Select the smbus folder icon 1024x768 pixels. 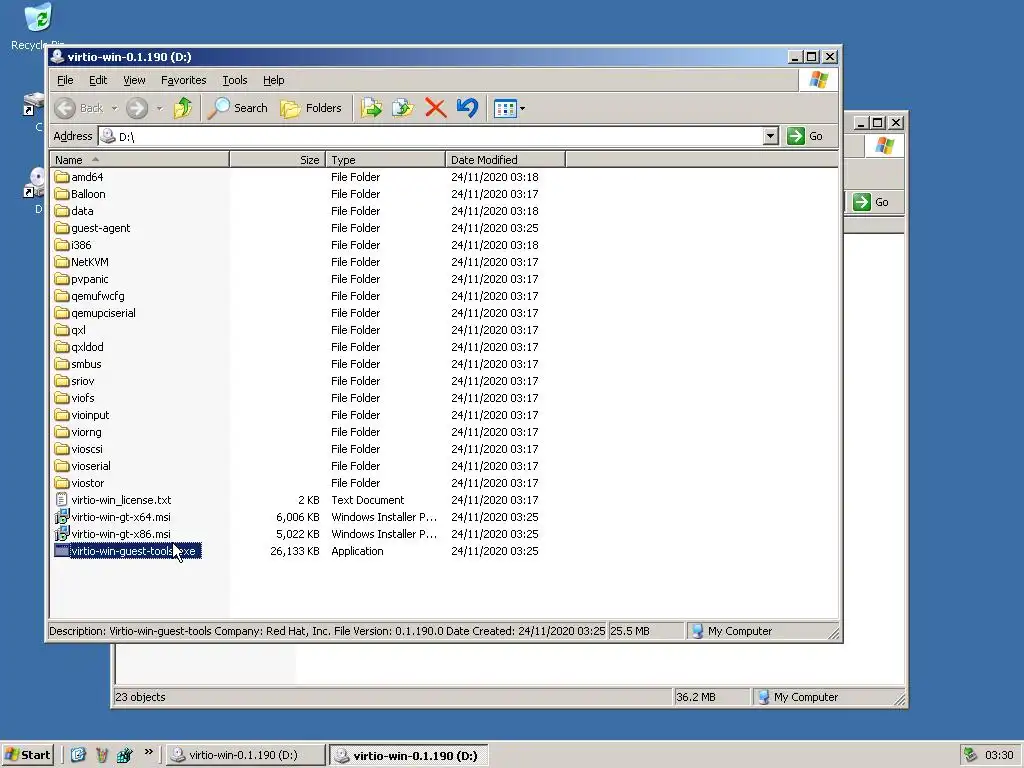[62, 364]
